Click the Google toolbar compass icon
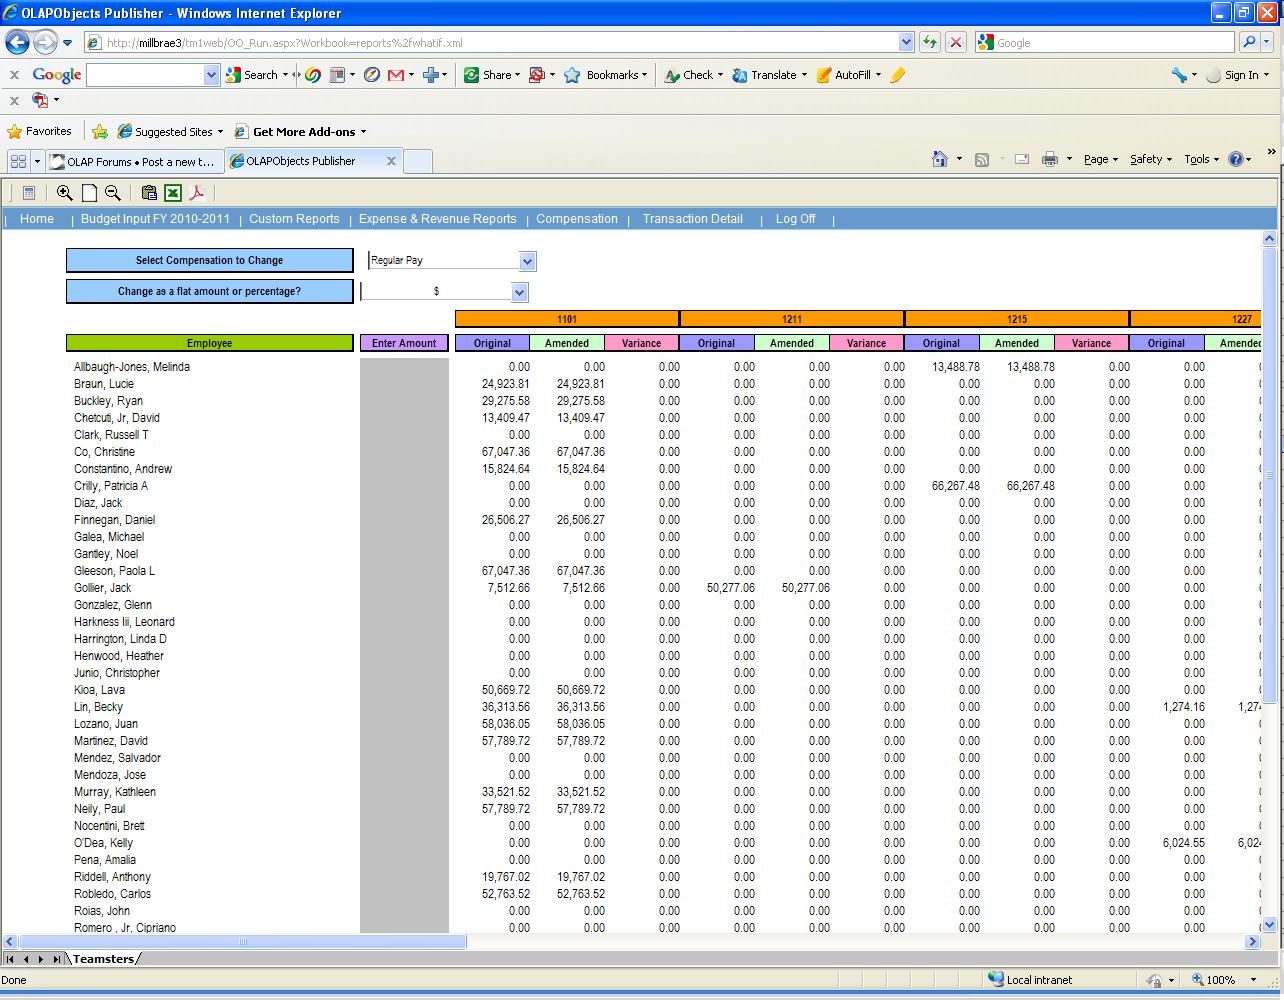Viewport: 1284px width, 1000px height. 372,75
